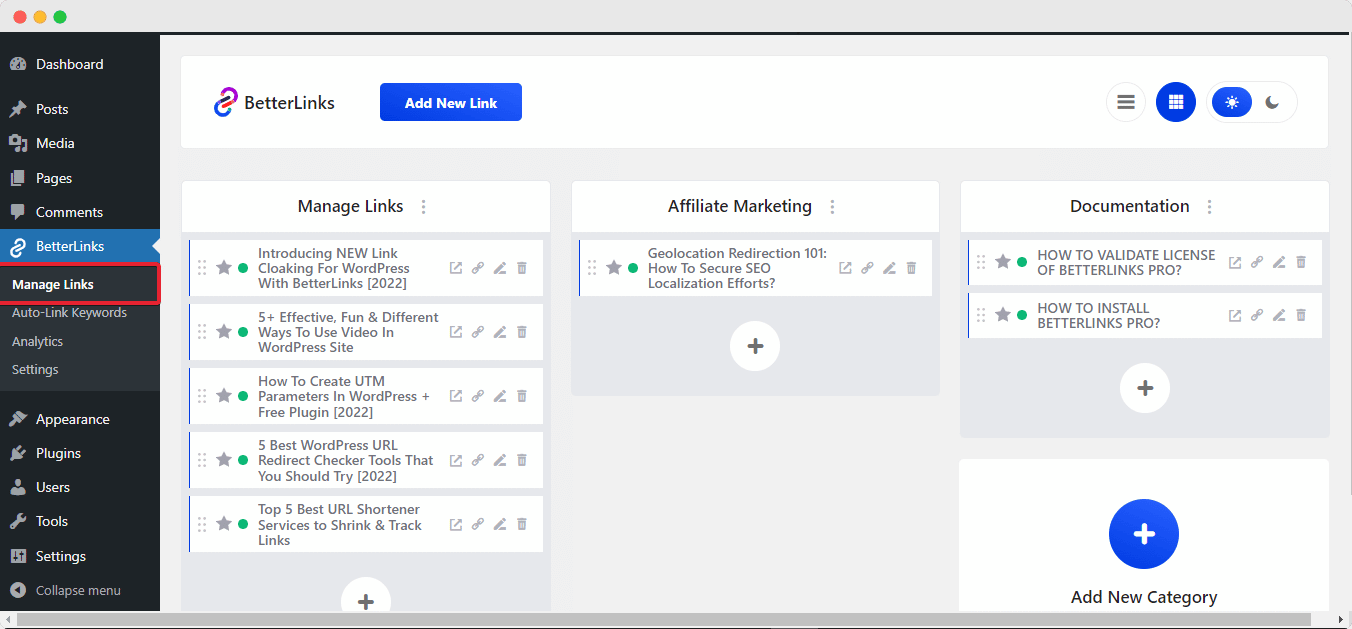This screenshot has width=1352, height=629.
Task: Click the green status dot of HOW TO VALIDATE LICENSE
Action: click(1022, 262)
